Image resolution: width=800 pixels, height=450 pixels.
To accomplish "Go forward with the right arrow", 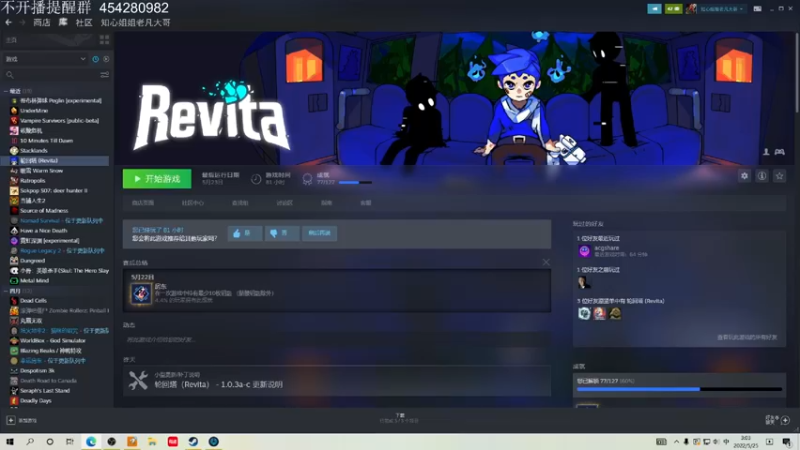I will (x=22, y=22).
